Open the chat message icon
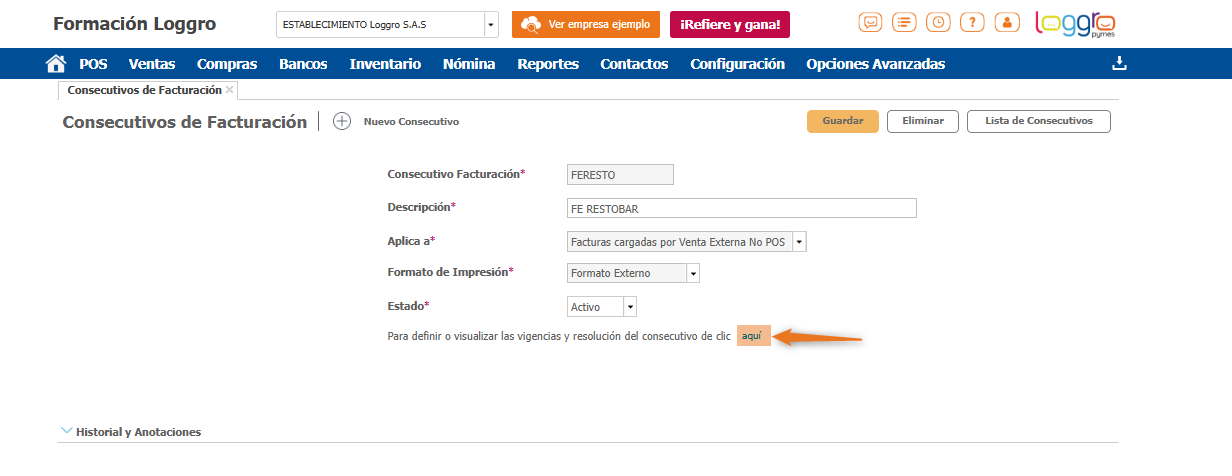This screenshot has height=476, width=1232. click(x=871, y=22)
